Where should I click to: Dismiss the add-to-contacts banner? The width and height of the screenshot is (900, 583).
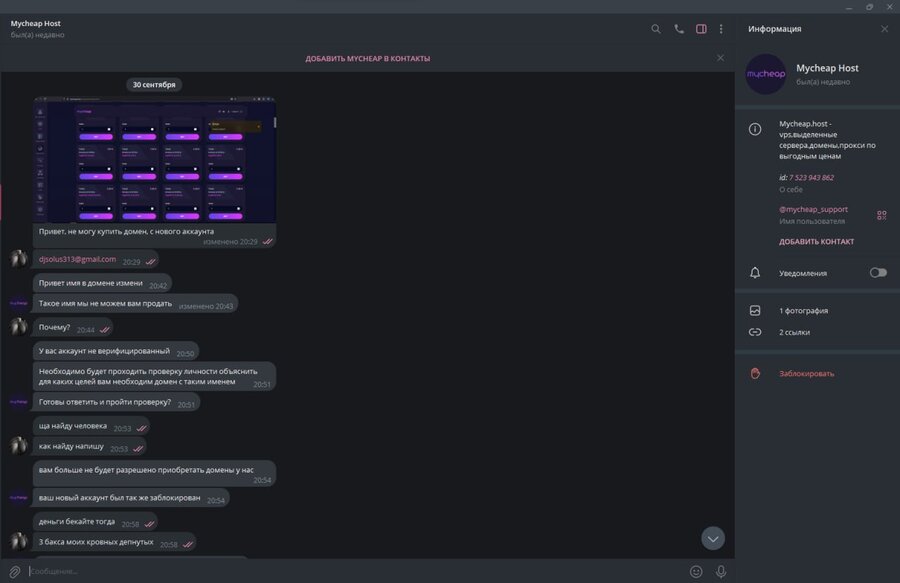tap(720, 58)
